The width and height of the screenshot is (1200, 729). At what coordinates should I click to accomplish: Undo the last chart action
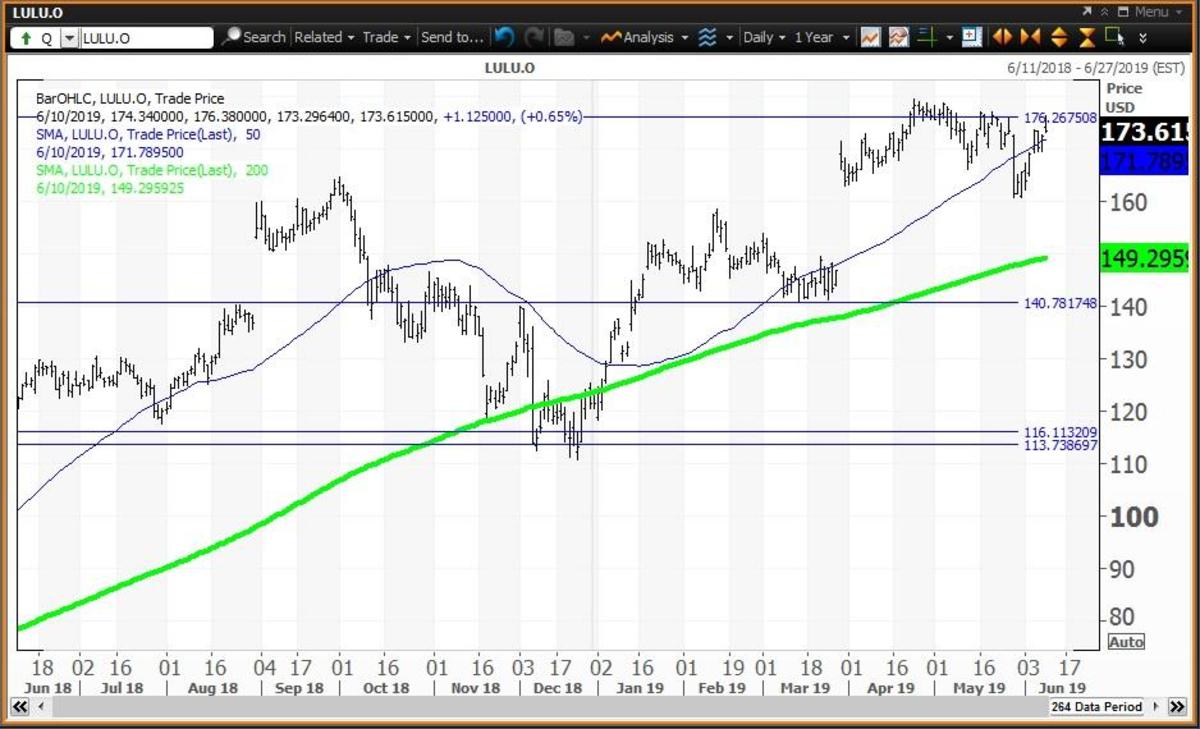505,37
